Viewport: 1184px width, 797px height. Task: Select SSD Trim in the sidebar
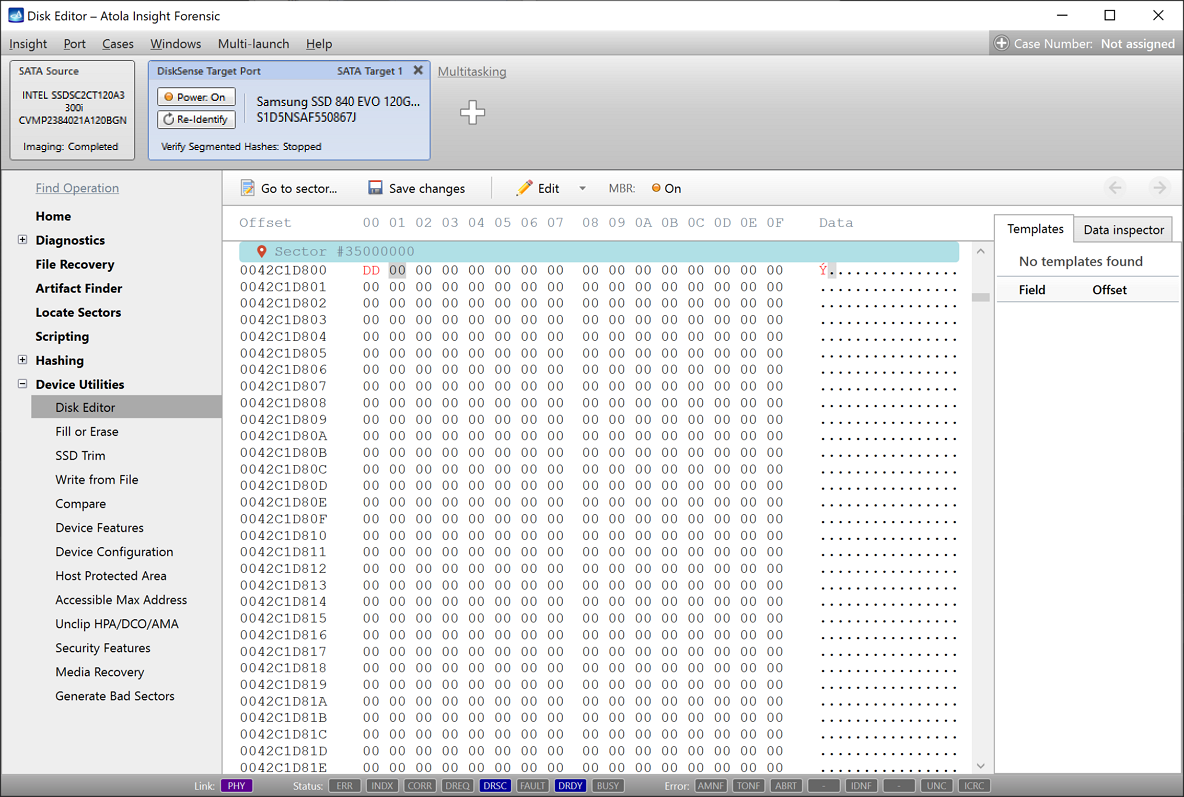click(x=82, y=455)
